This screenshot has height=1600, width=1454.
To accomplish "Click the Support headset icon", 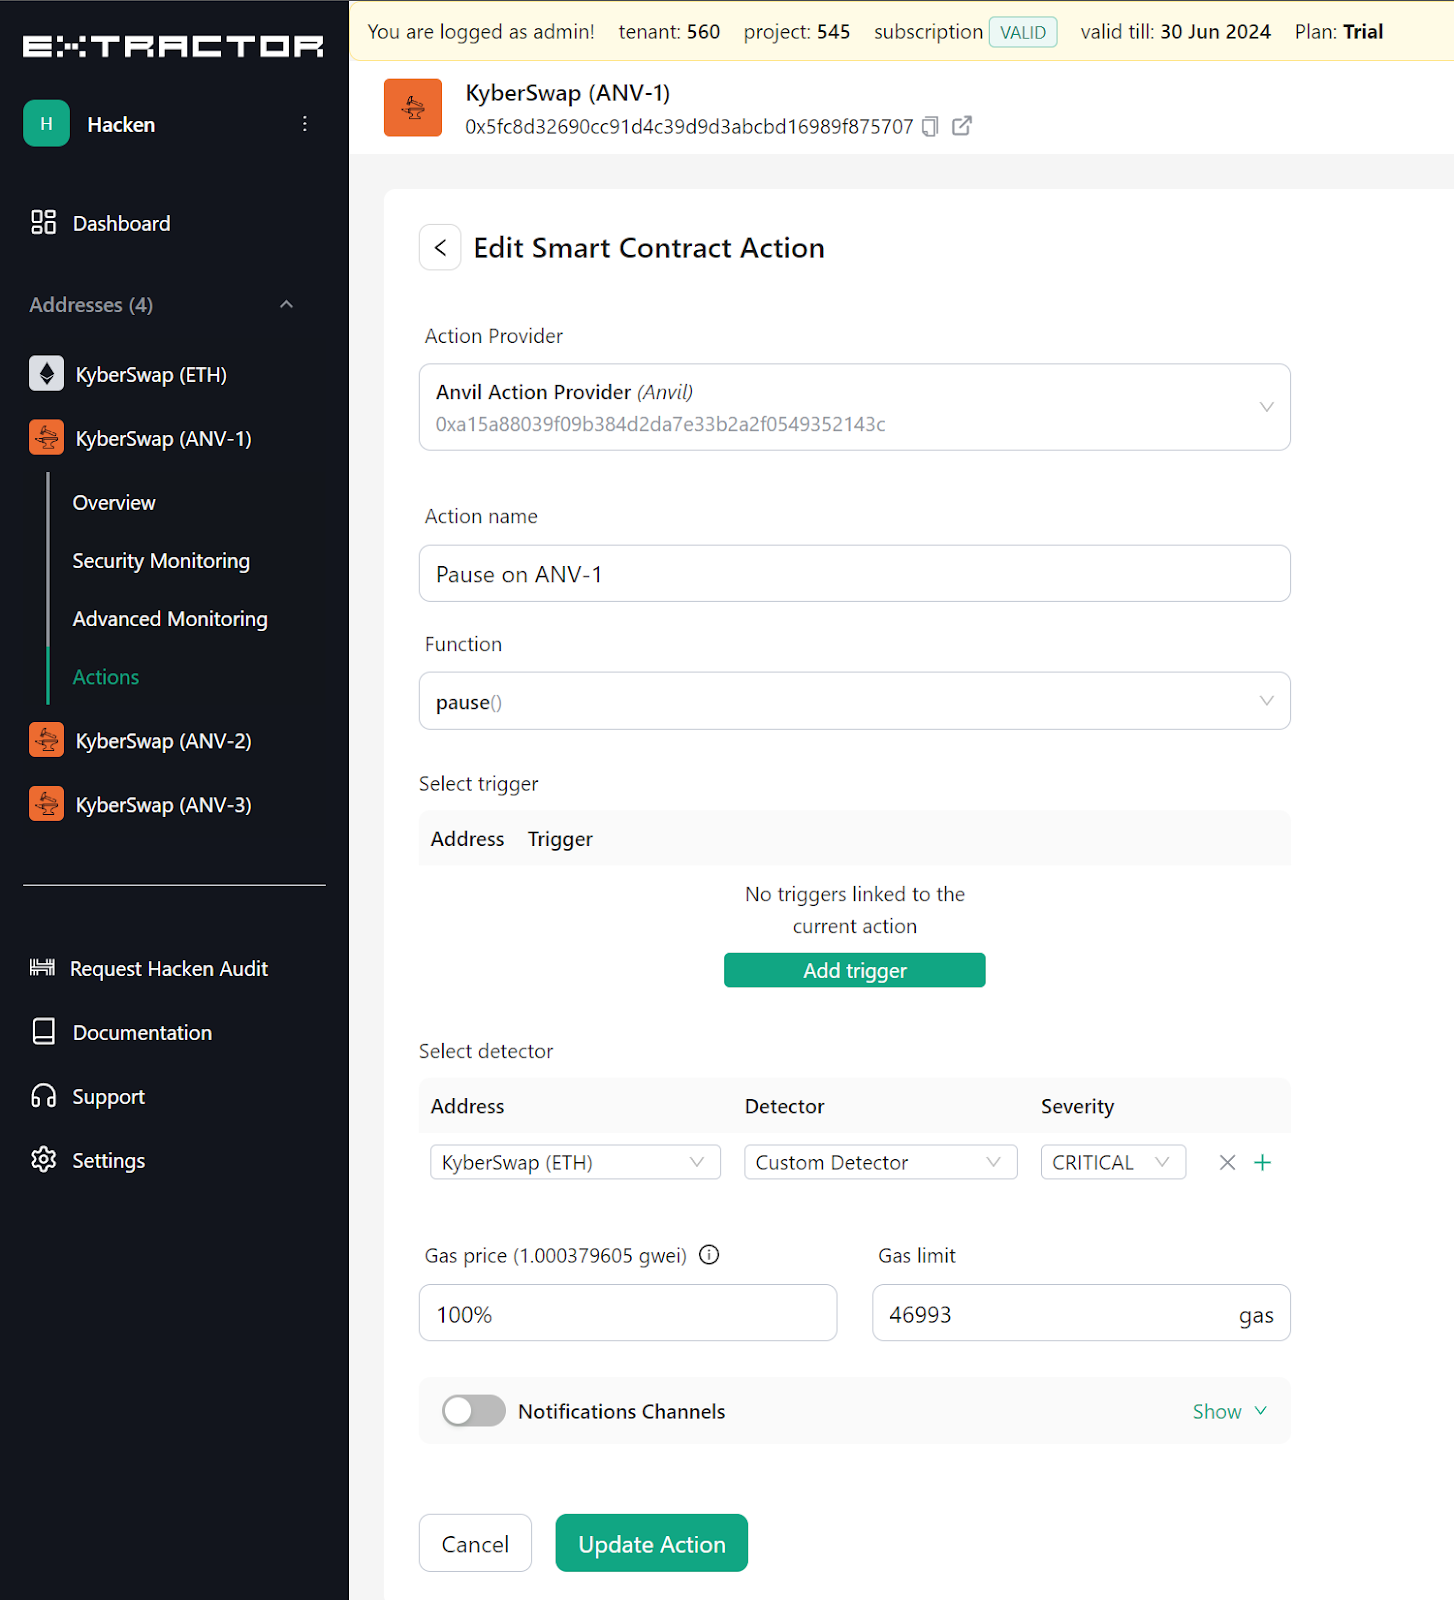I will click(x=43, y=1096).
